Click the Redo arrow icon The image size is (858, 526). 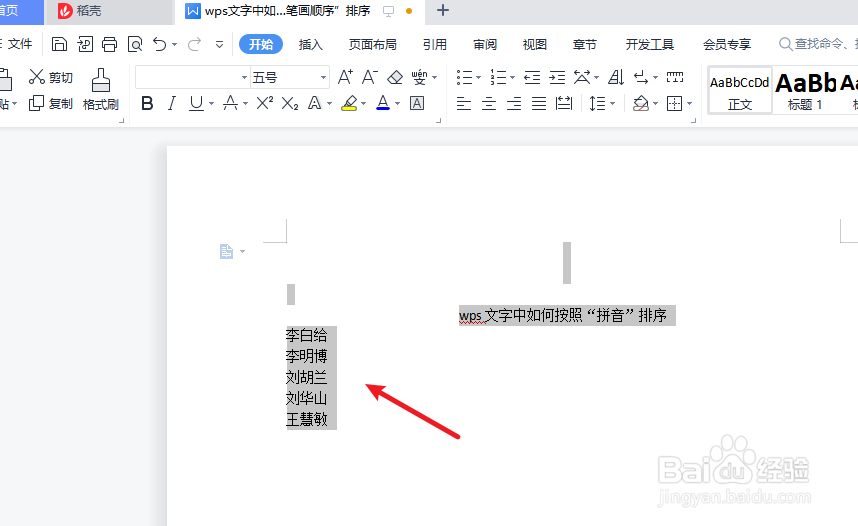coord(194,44)
